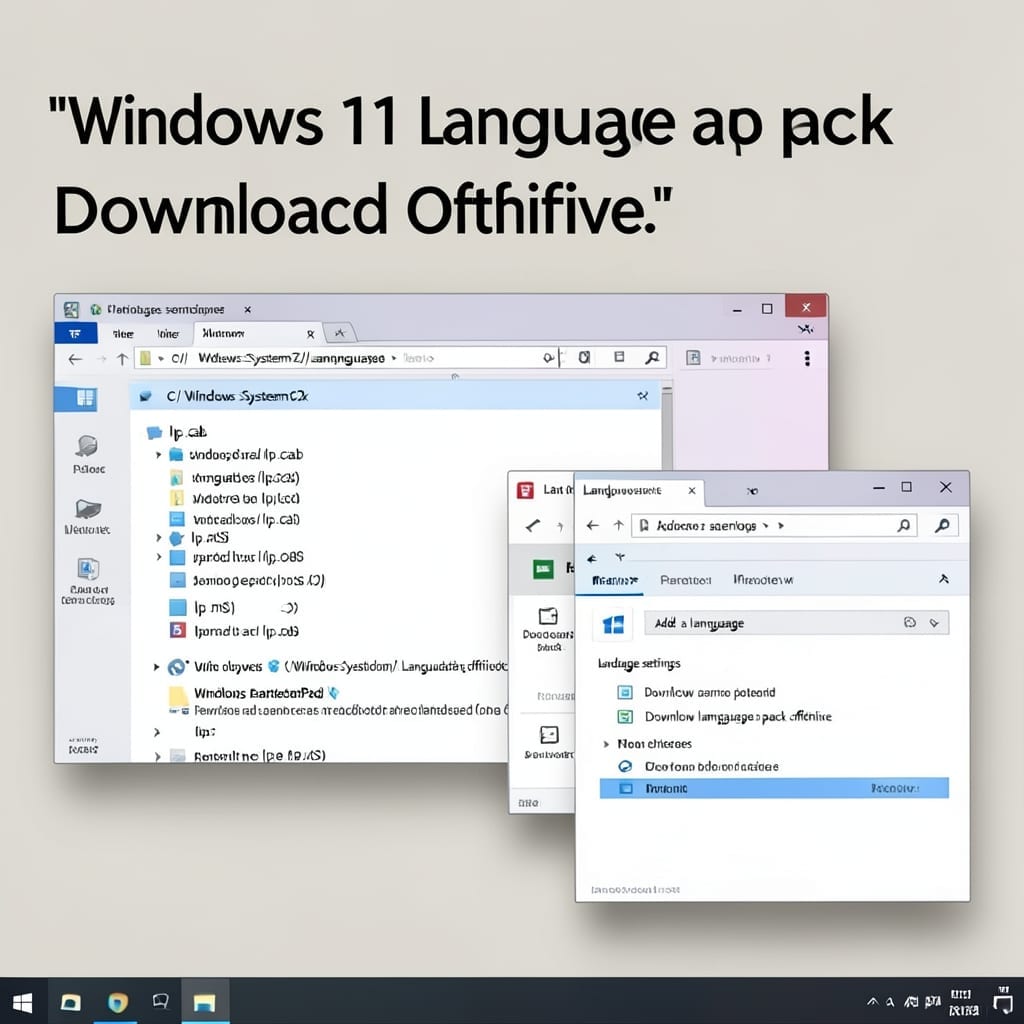Close the Xlunnox tab

pos(311,334)
